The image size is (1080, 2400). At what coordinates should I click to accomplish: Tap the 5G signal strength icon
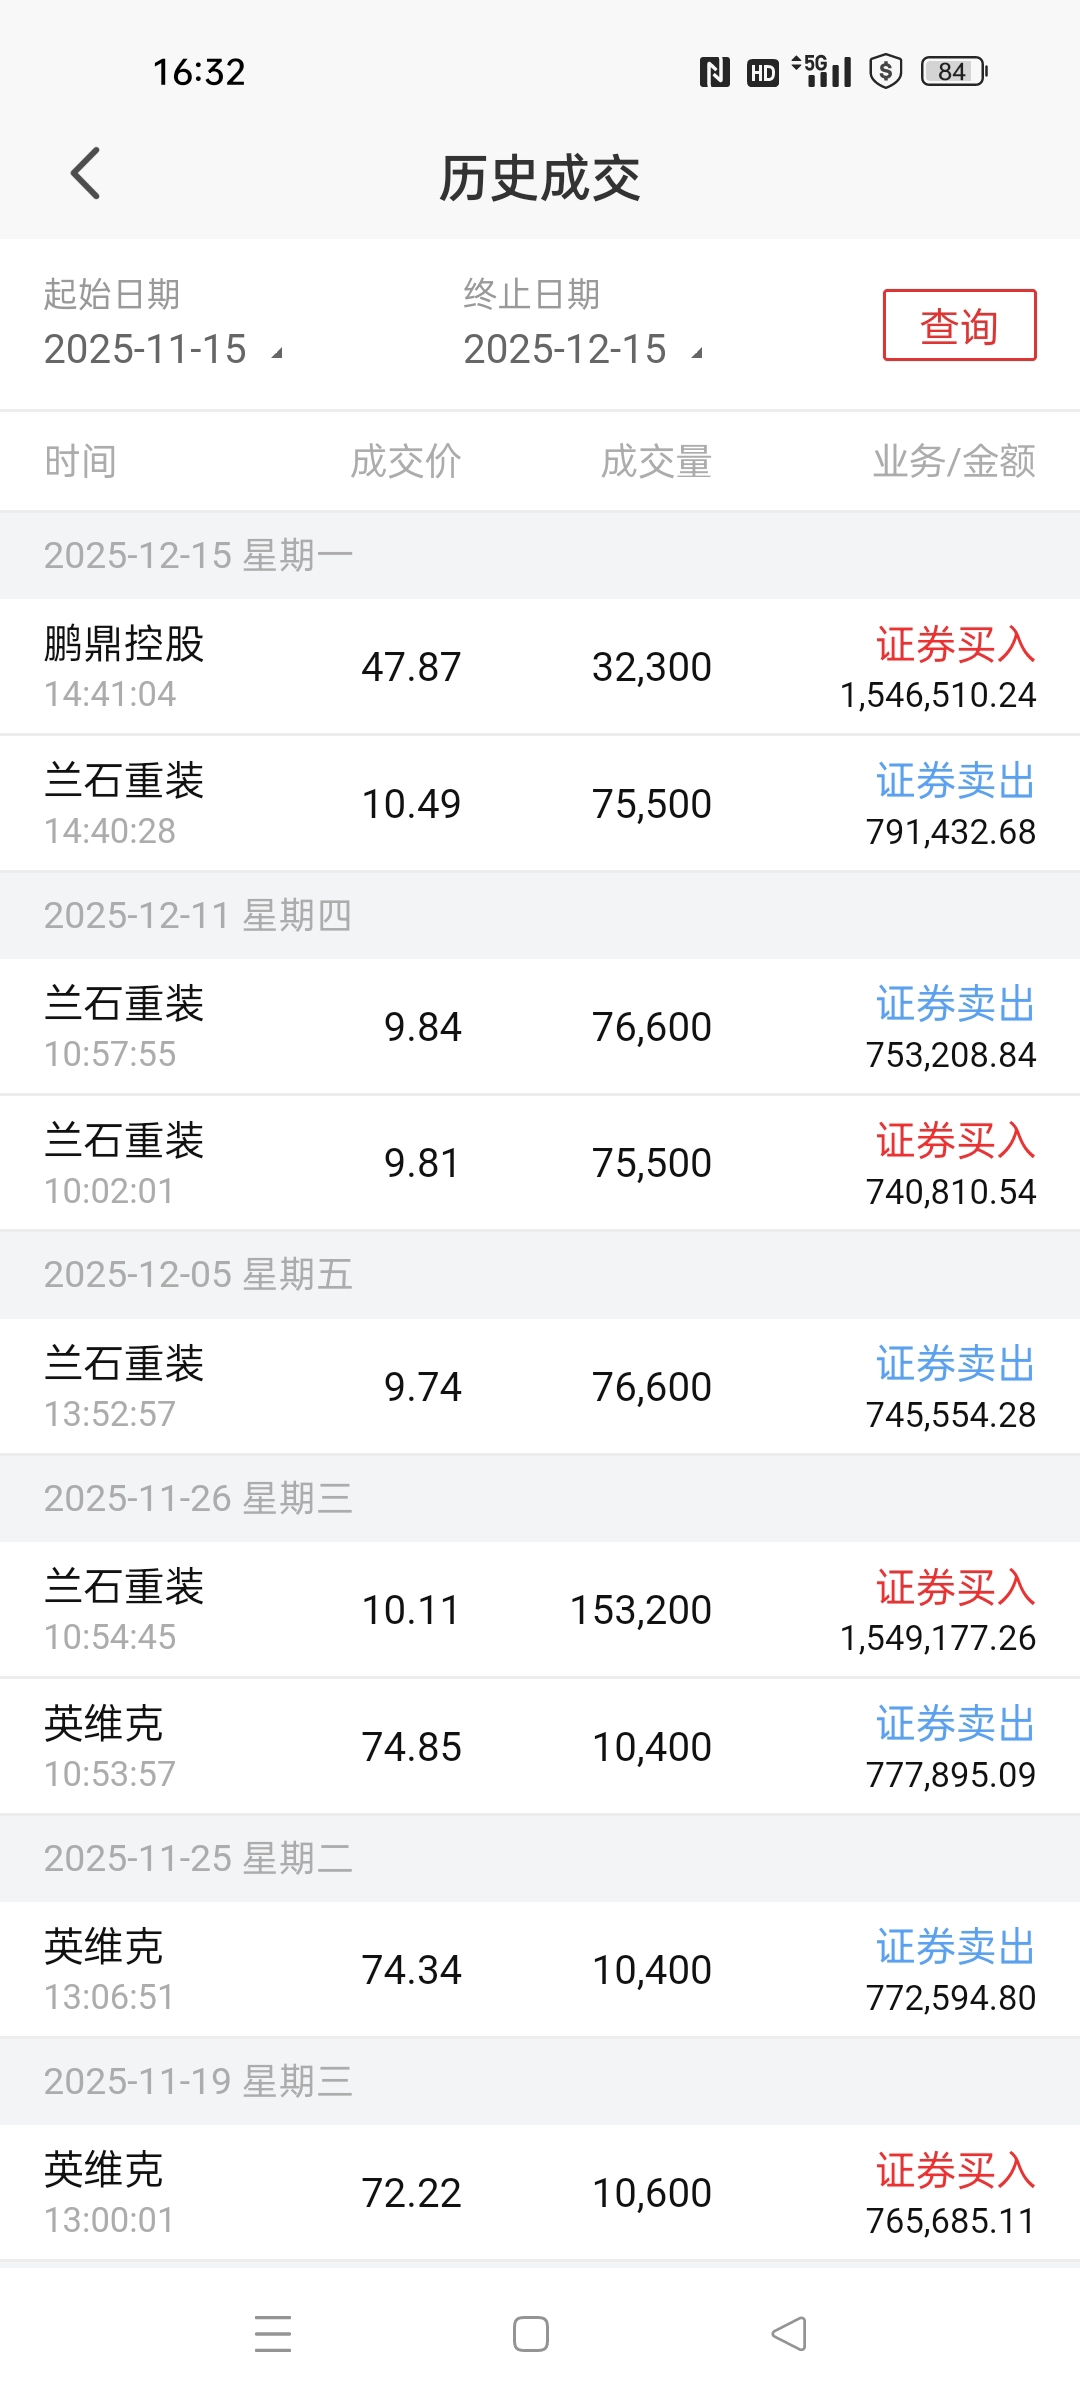(x=822, y=70)
